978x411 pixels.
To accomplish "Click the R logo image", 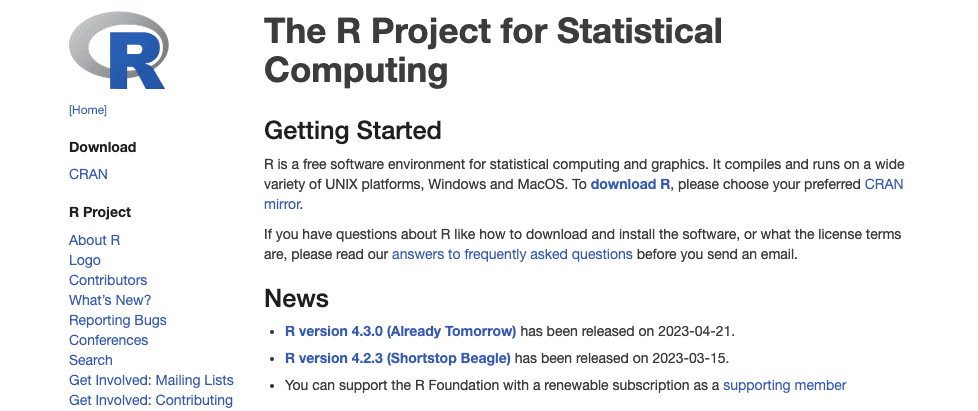I will click(119, 51).
